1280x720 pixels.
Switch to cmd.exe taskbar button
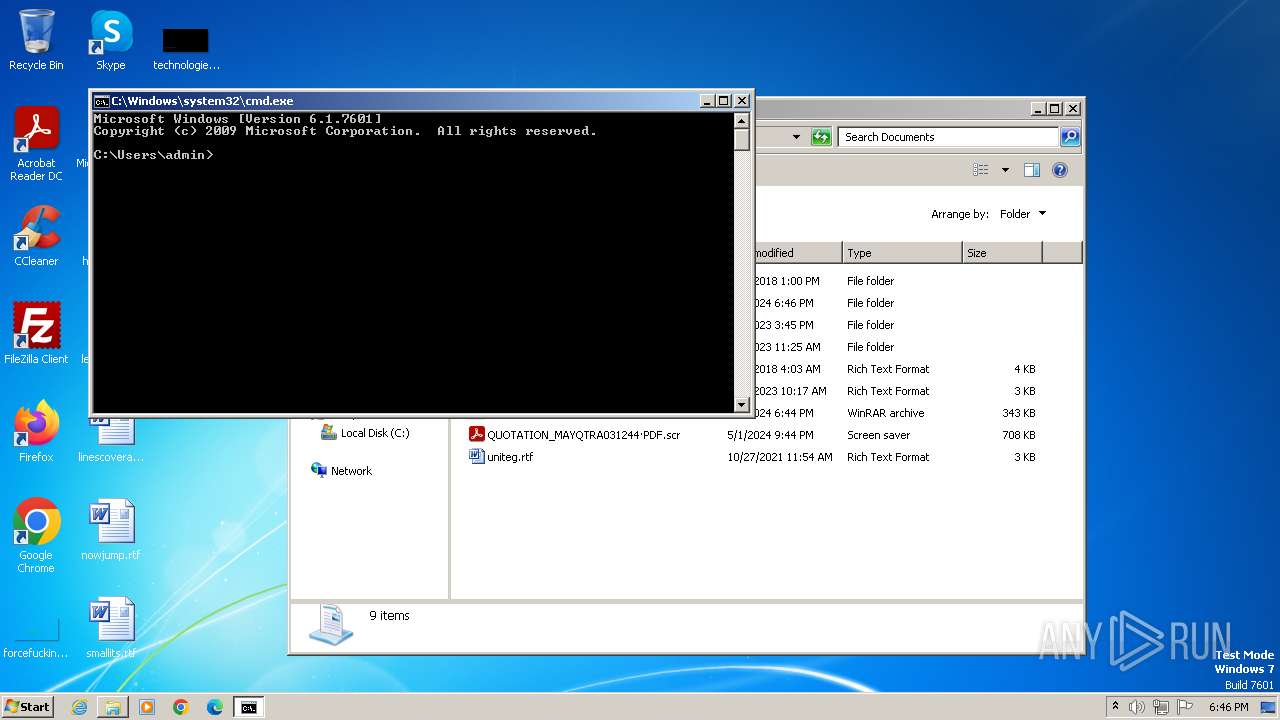(248, 707)
